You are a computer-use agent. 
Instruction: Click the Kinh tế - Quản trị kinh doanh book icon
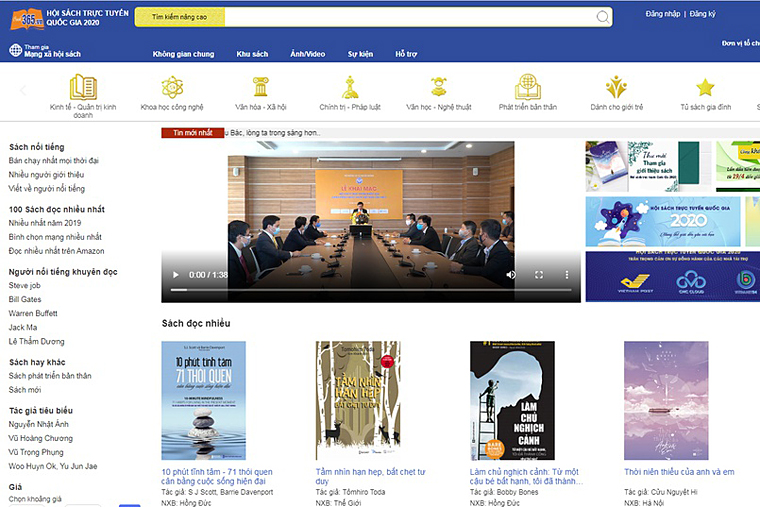click(x=83, y=87)
